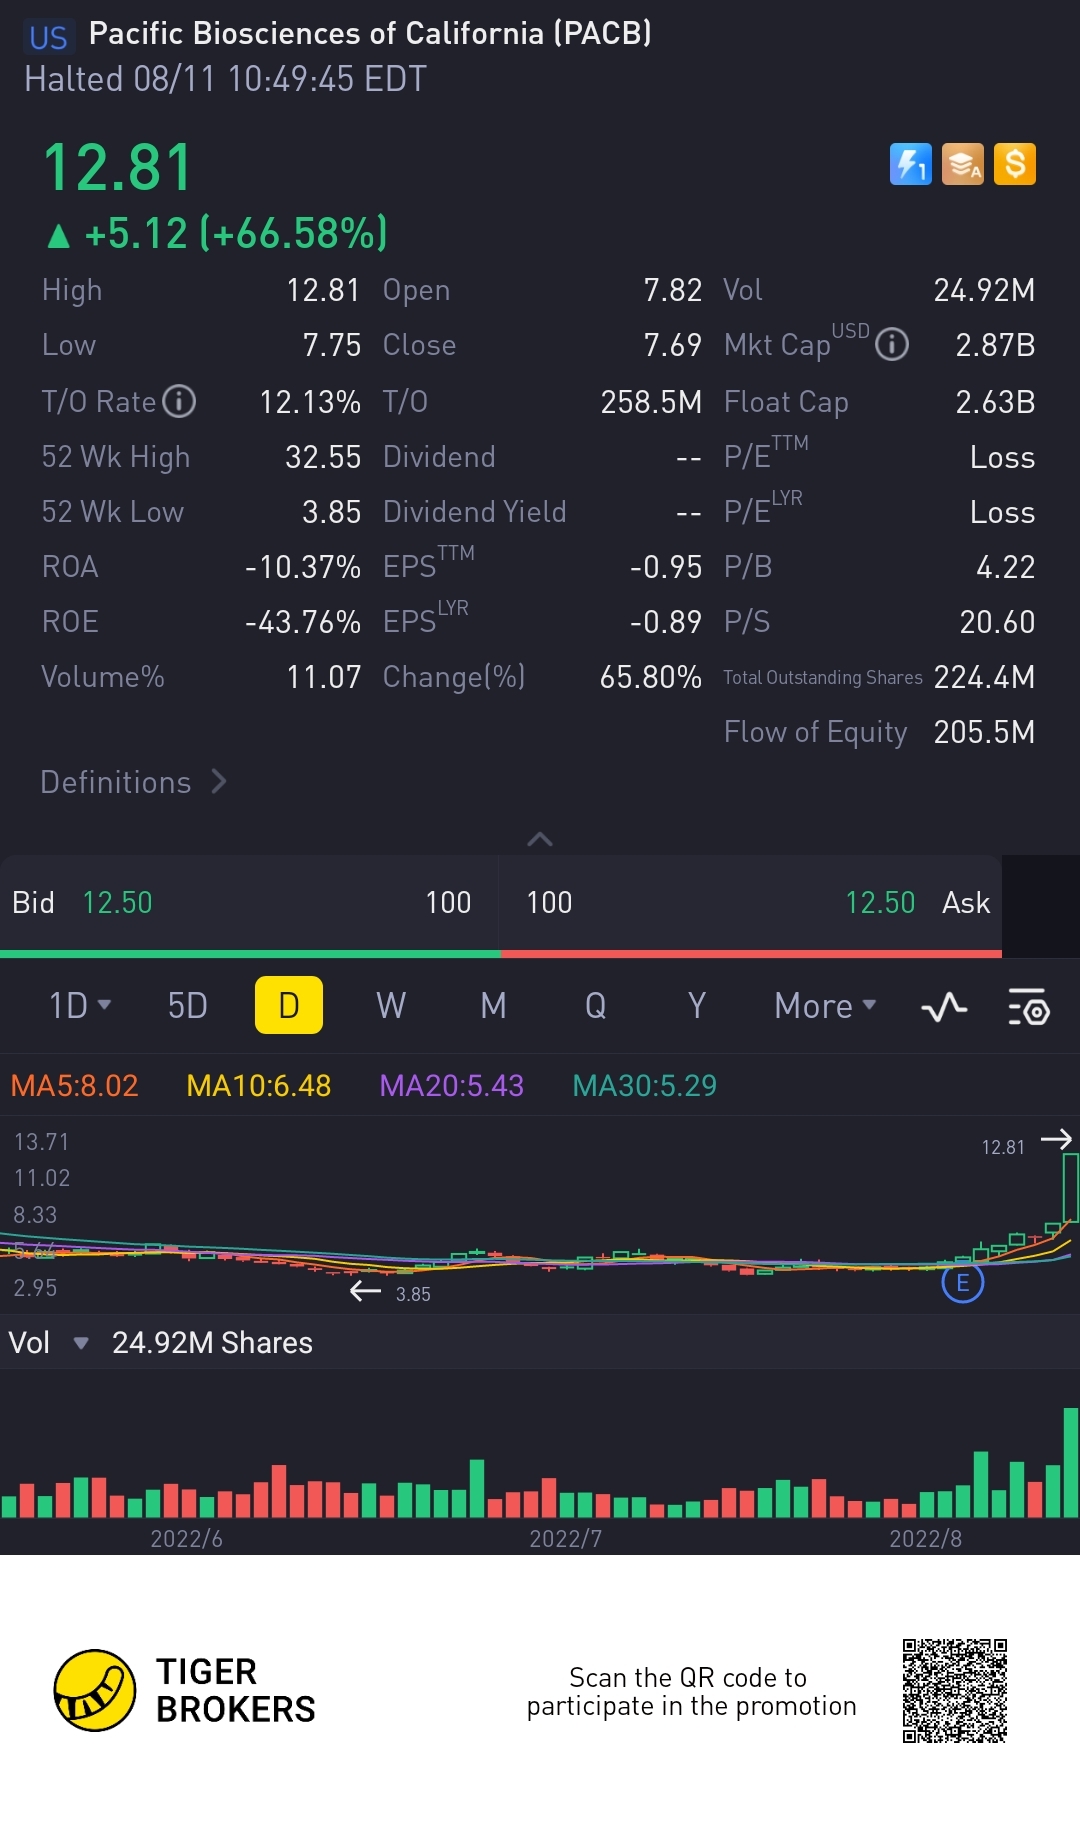The width and height of the screenshot is (1080, 1827).
Task: Open chart settings list icon
Action: [x=1028, y=1006]
